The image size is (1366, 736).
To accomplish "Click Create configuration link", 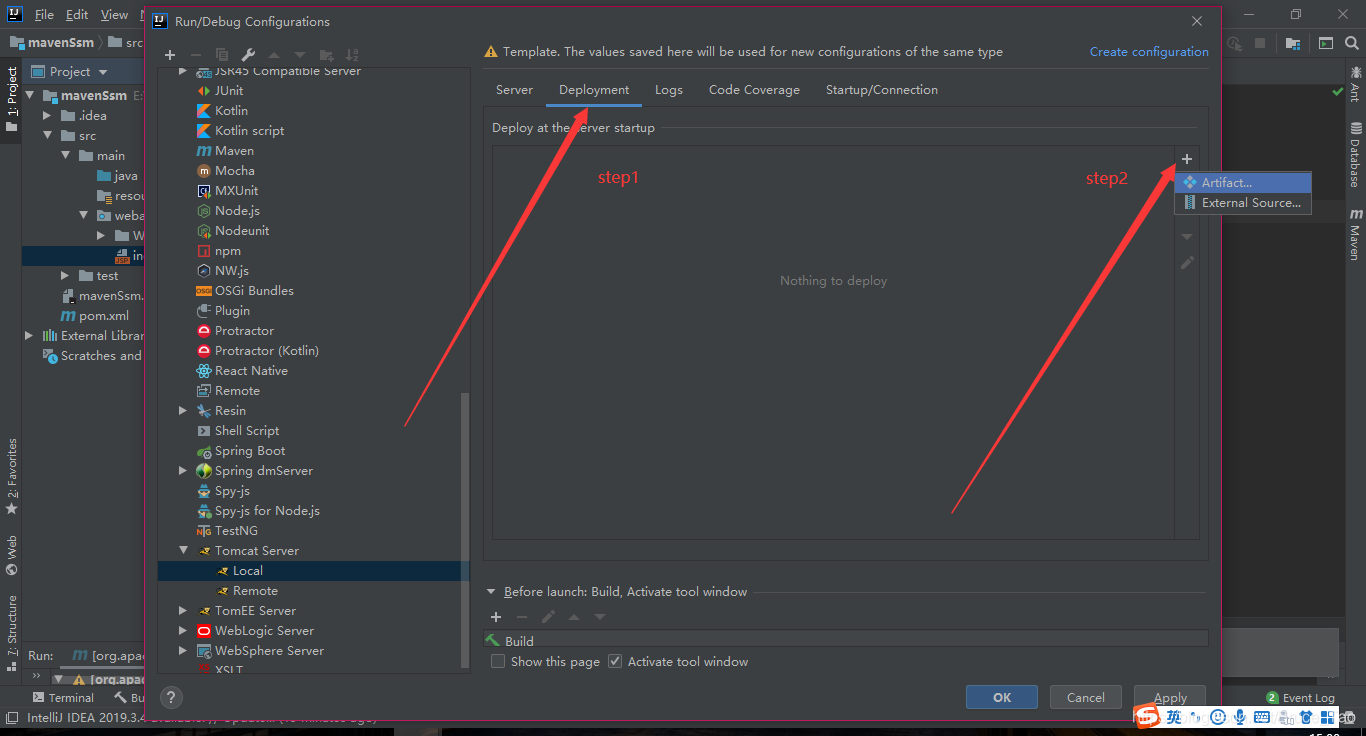I will pos(1149,52).
